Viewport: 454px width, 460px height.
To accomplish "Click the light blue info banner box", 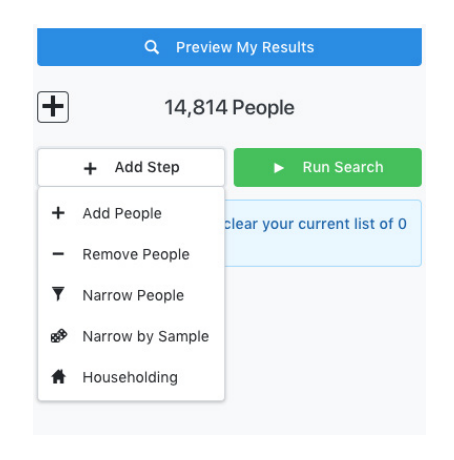I will 323,233.
